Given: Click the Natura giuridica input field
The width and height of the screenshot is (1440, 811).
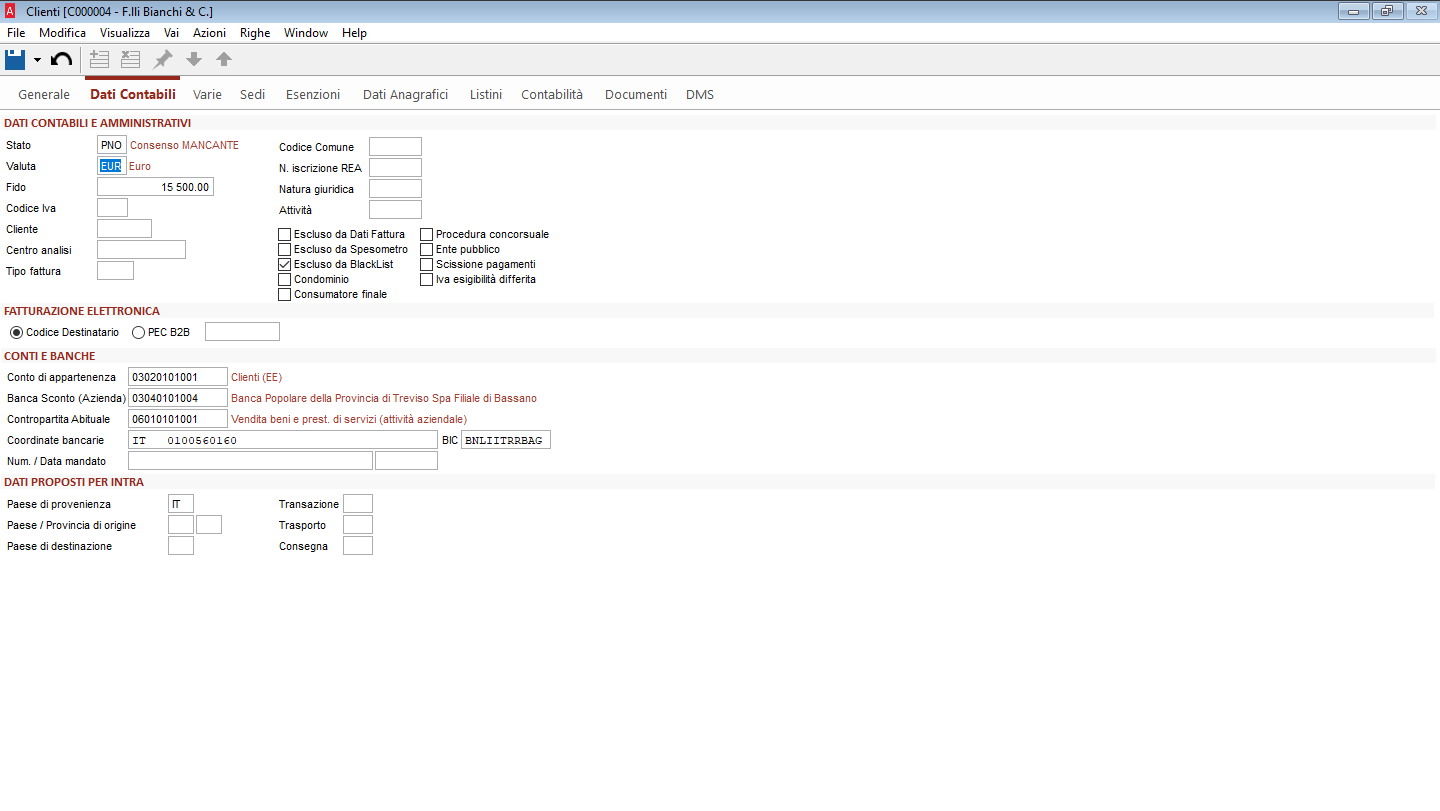Looking at the screenshot, I should click(395, 189).
